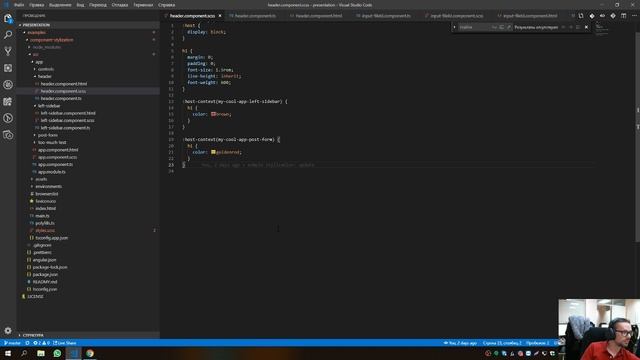Toggle match whole word in find widget

(502, 27)
